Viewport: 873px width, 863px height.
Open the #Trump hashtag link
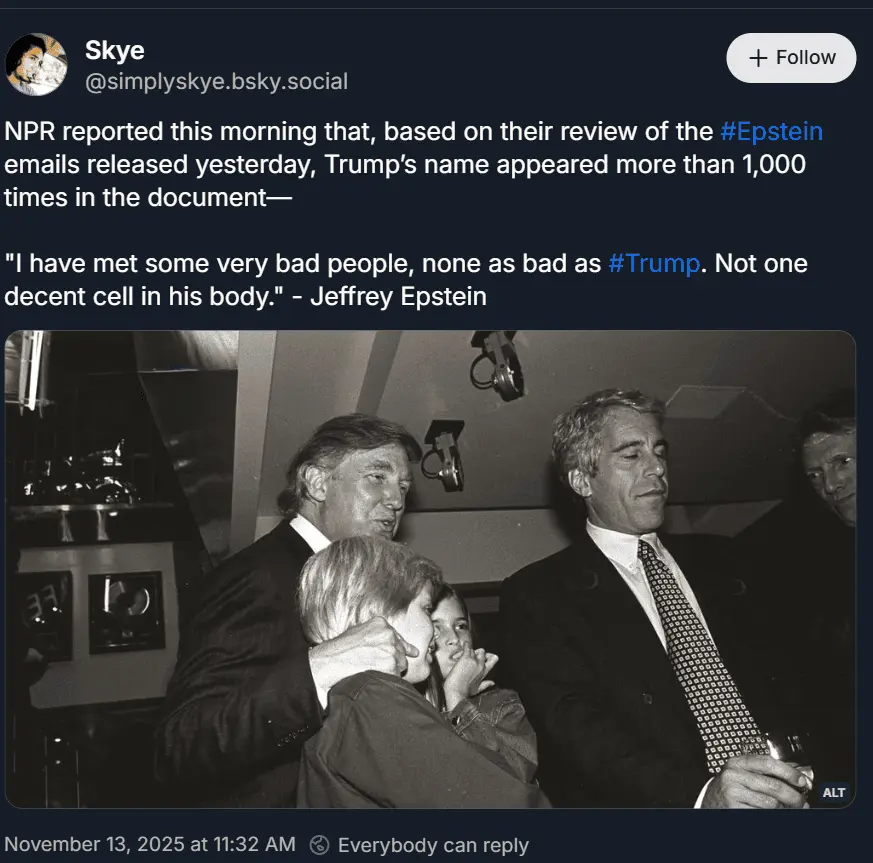click(654, 264)
